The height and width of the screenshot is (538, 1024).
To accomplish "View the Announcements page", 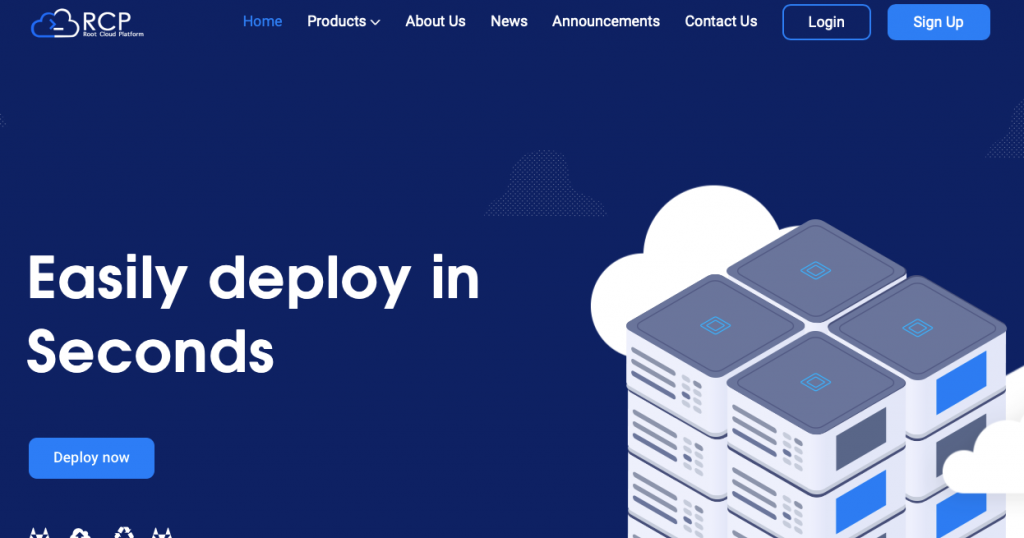I will point(606,22).
